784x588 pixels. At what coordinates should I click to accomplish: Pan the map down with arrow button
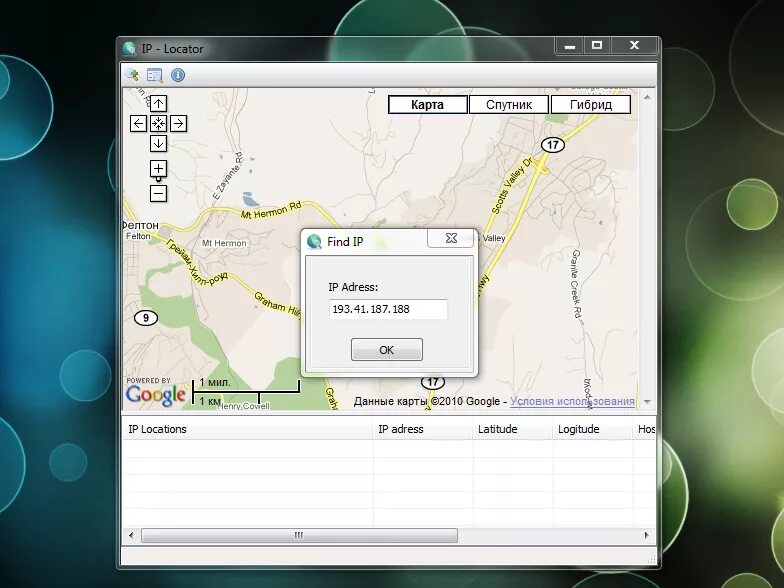158,144
